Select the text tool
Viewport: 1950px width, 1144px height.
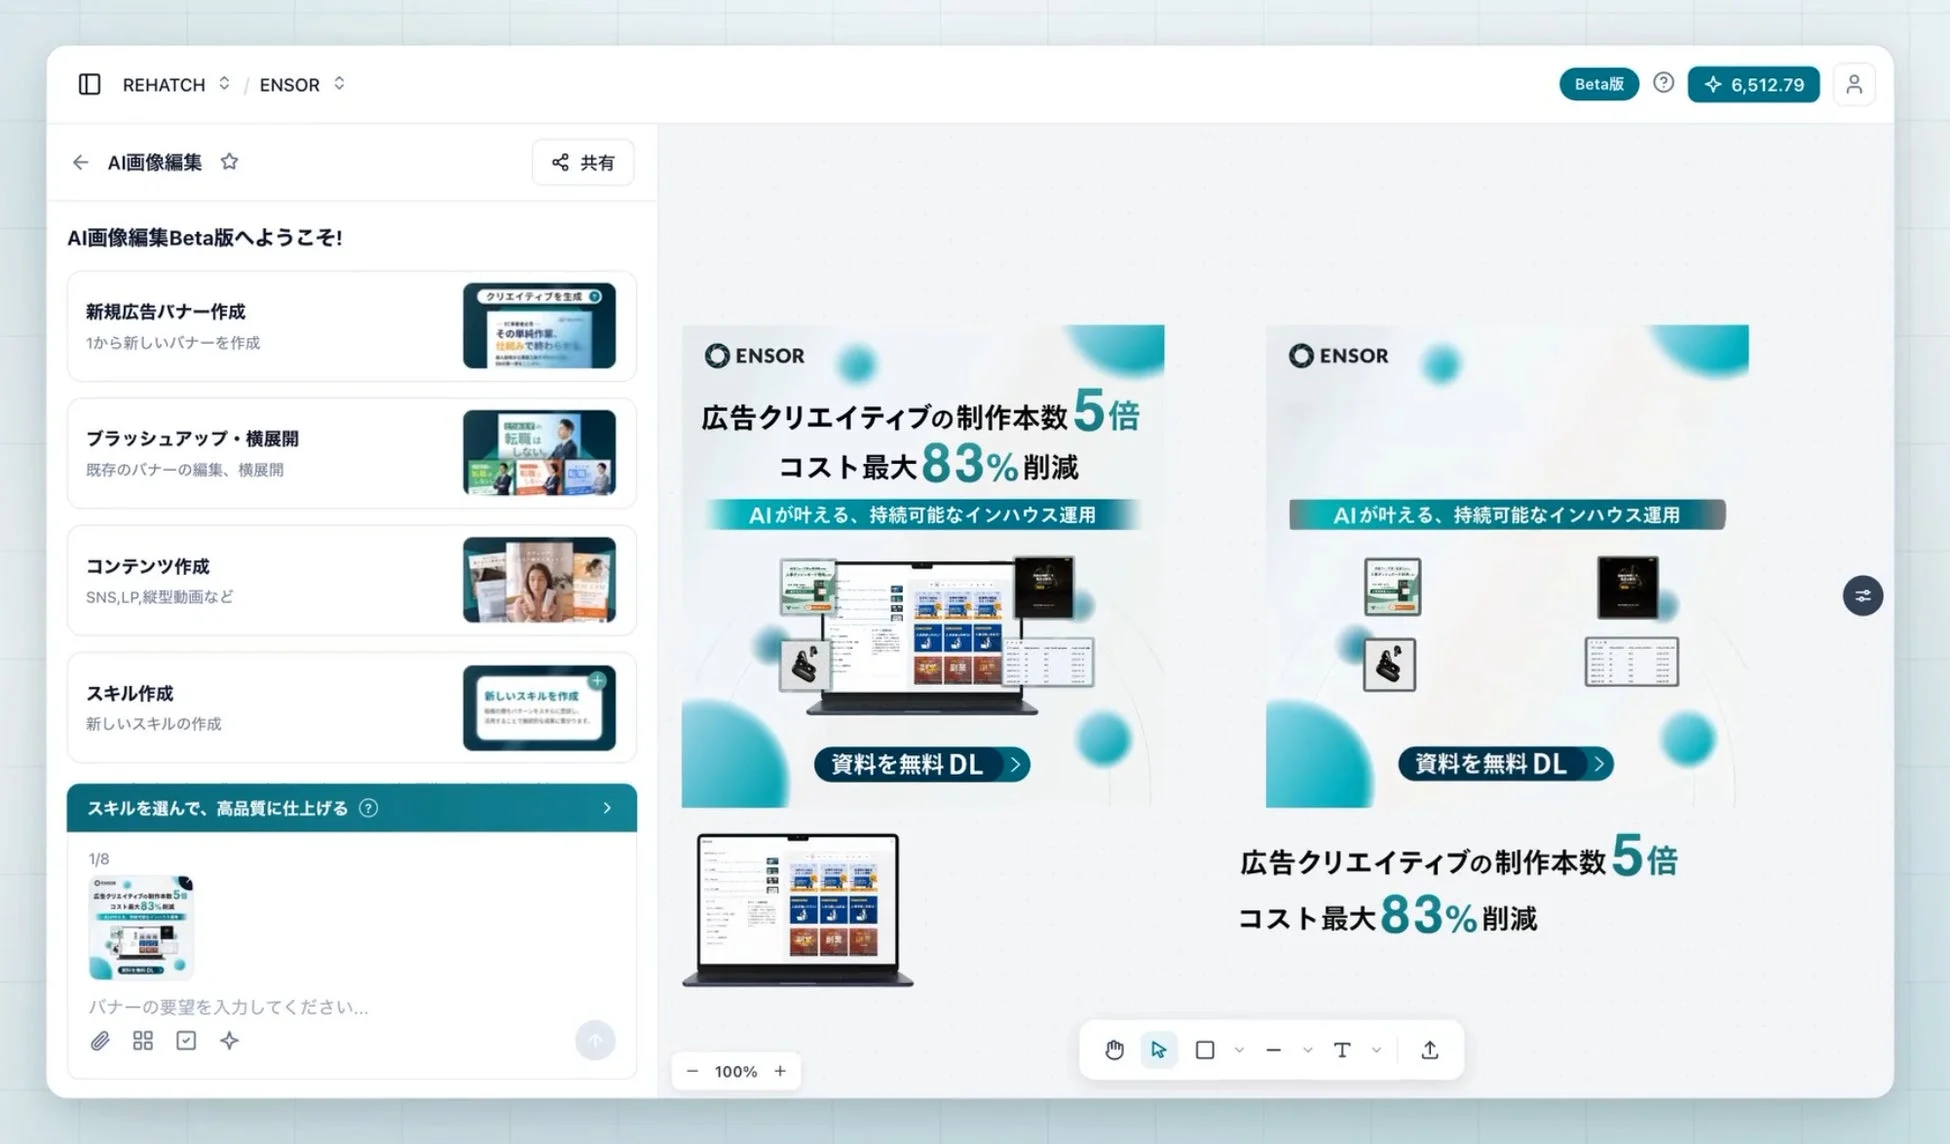tap(1342, 1050)
